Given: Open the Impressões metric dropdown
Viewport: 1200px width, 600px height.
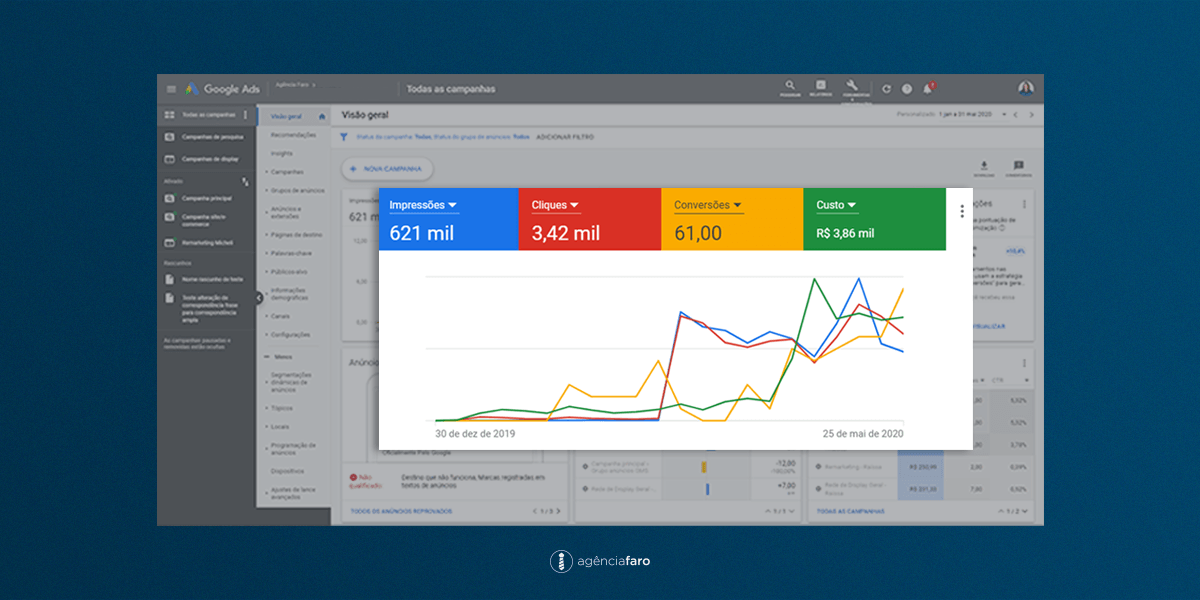Looking at the screenshot, I should click(x=423, y=205).
